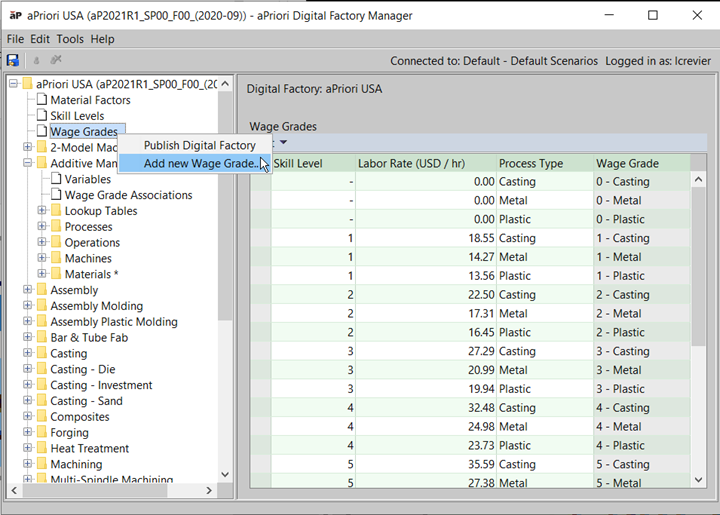Select the Casting tree item
Screen dimensions: 720x515
68,353
